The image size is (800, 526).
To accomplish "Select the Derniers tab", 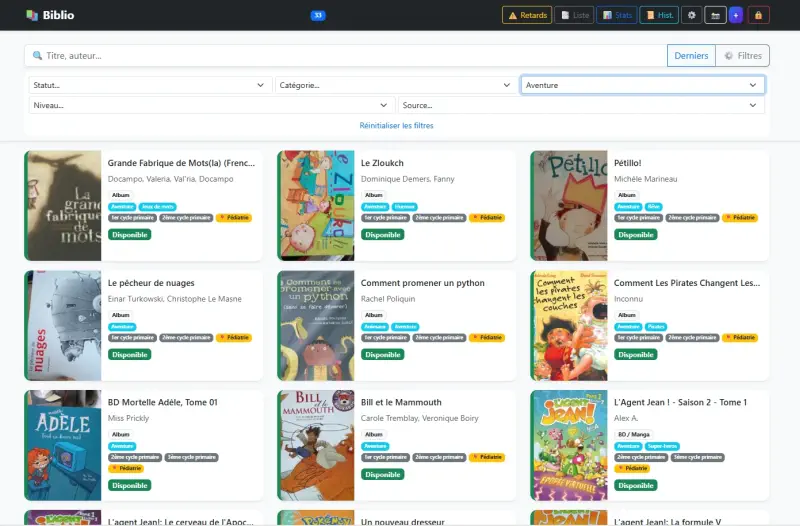I will [x=691, y=56].
